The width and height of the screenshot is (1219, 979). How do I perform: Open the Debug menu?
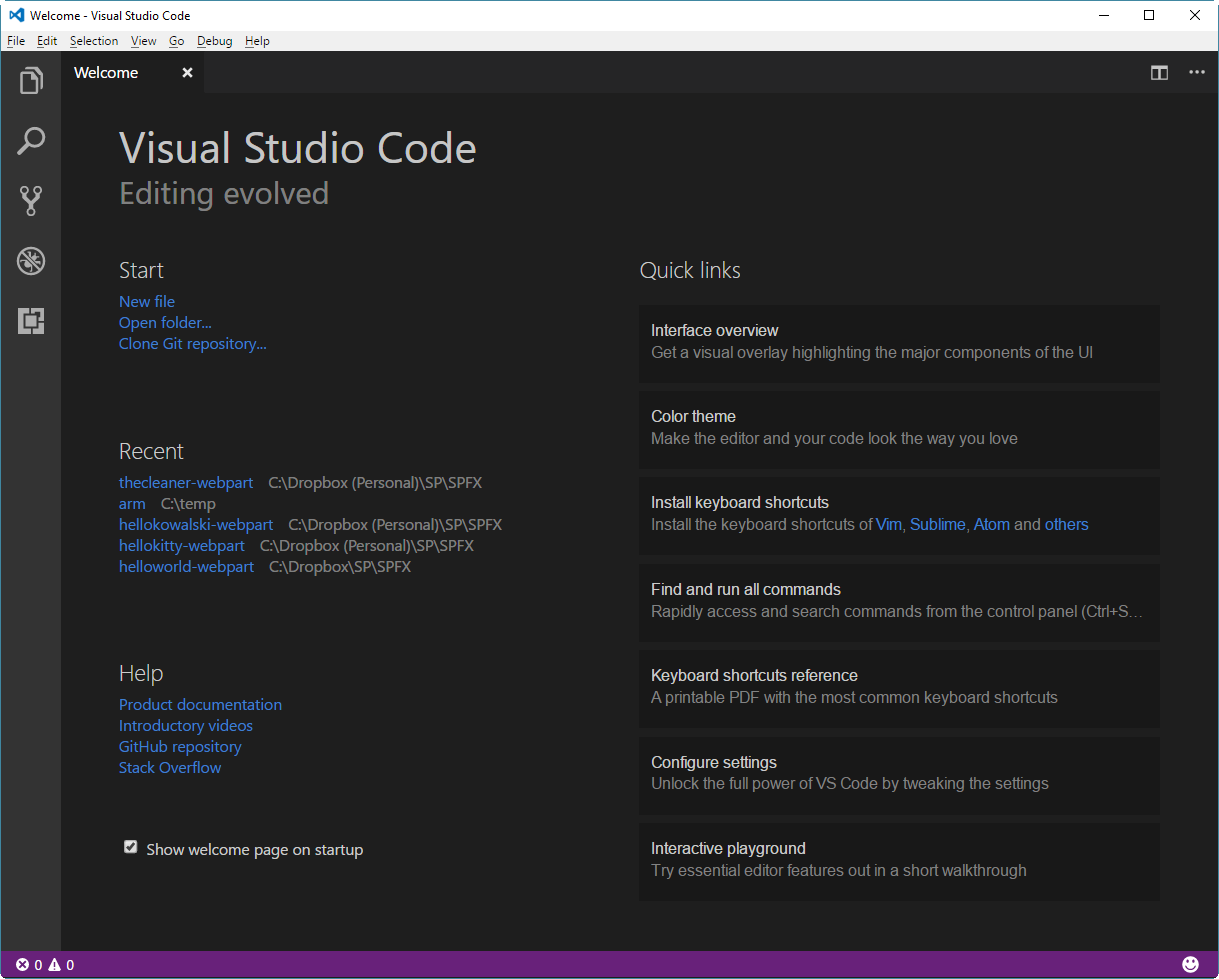[x=214, y=41]
